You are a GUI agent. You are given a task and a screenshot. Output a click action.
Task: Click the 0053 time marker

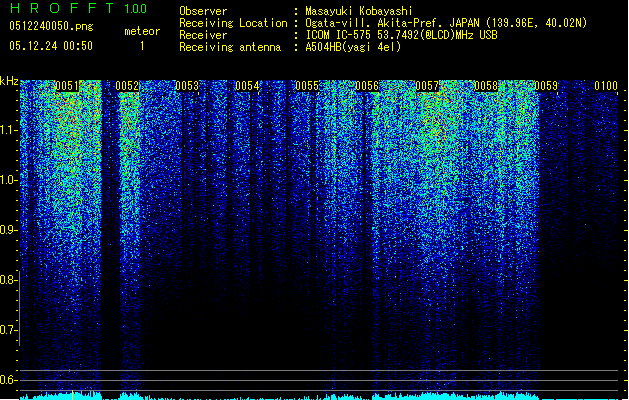(x=187, y=86)
